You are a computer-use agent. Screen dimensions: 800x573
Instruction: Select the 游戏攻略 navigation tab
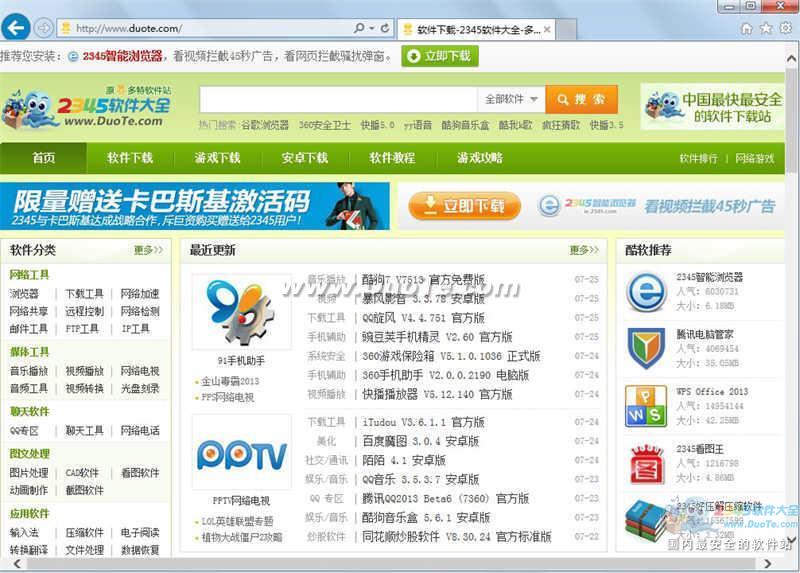pyautogui.click(x=480, y=158)
